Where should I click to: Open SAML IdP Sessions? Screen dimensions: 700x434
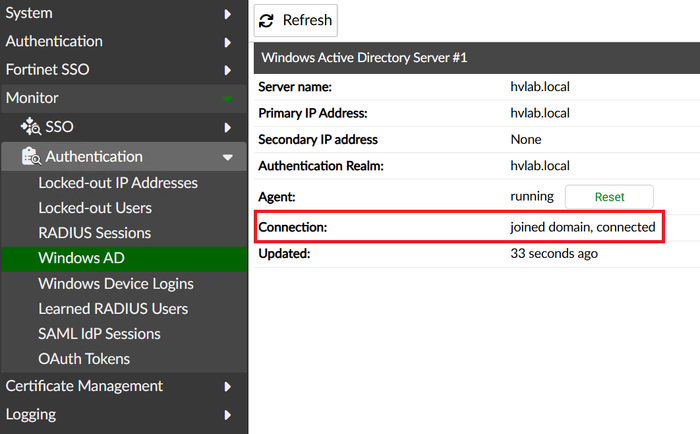coord(99,334)
